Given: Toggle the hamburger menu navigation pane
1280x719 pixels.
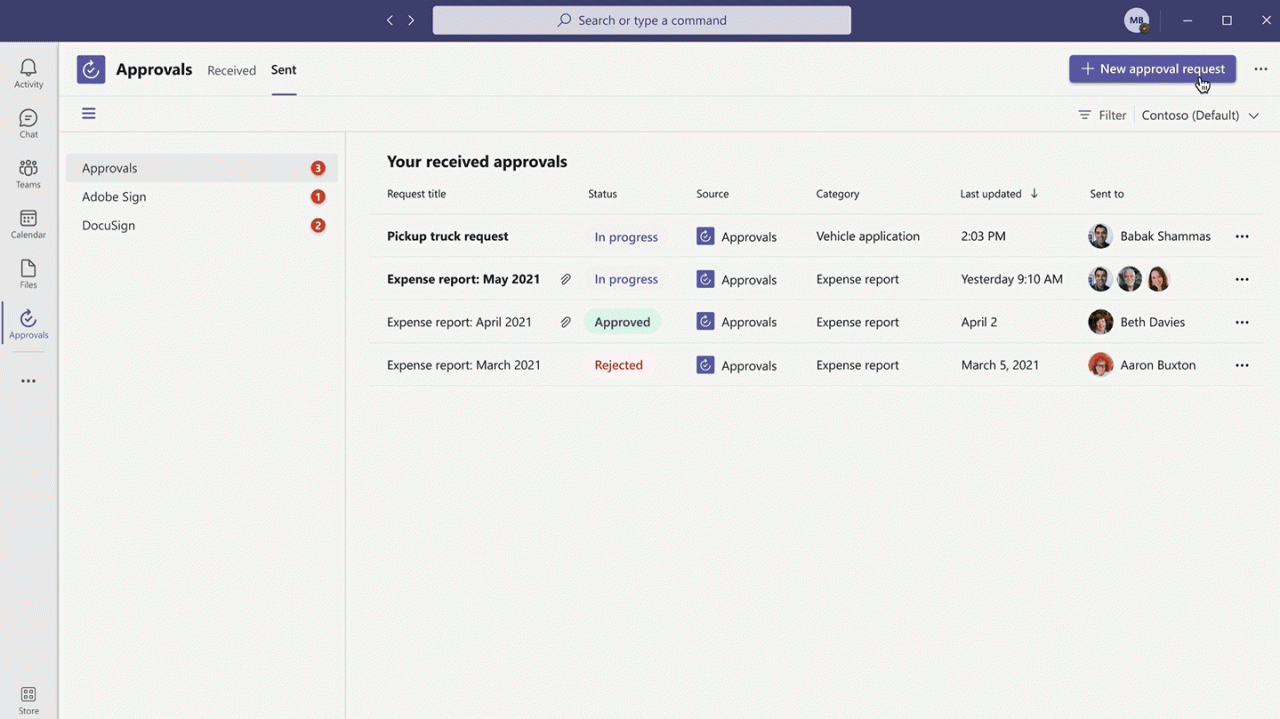Looking at the screenshot, I should click(89, 114).
